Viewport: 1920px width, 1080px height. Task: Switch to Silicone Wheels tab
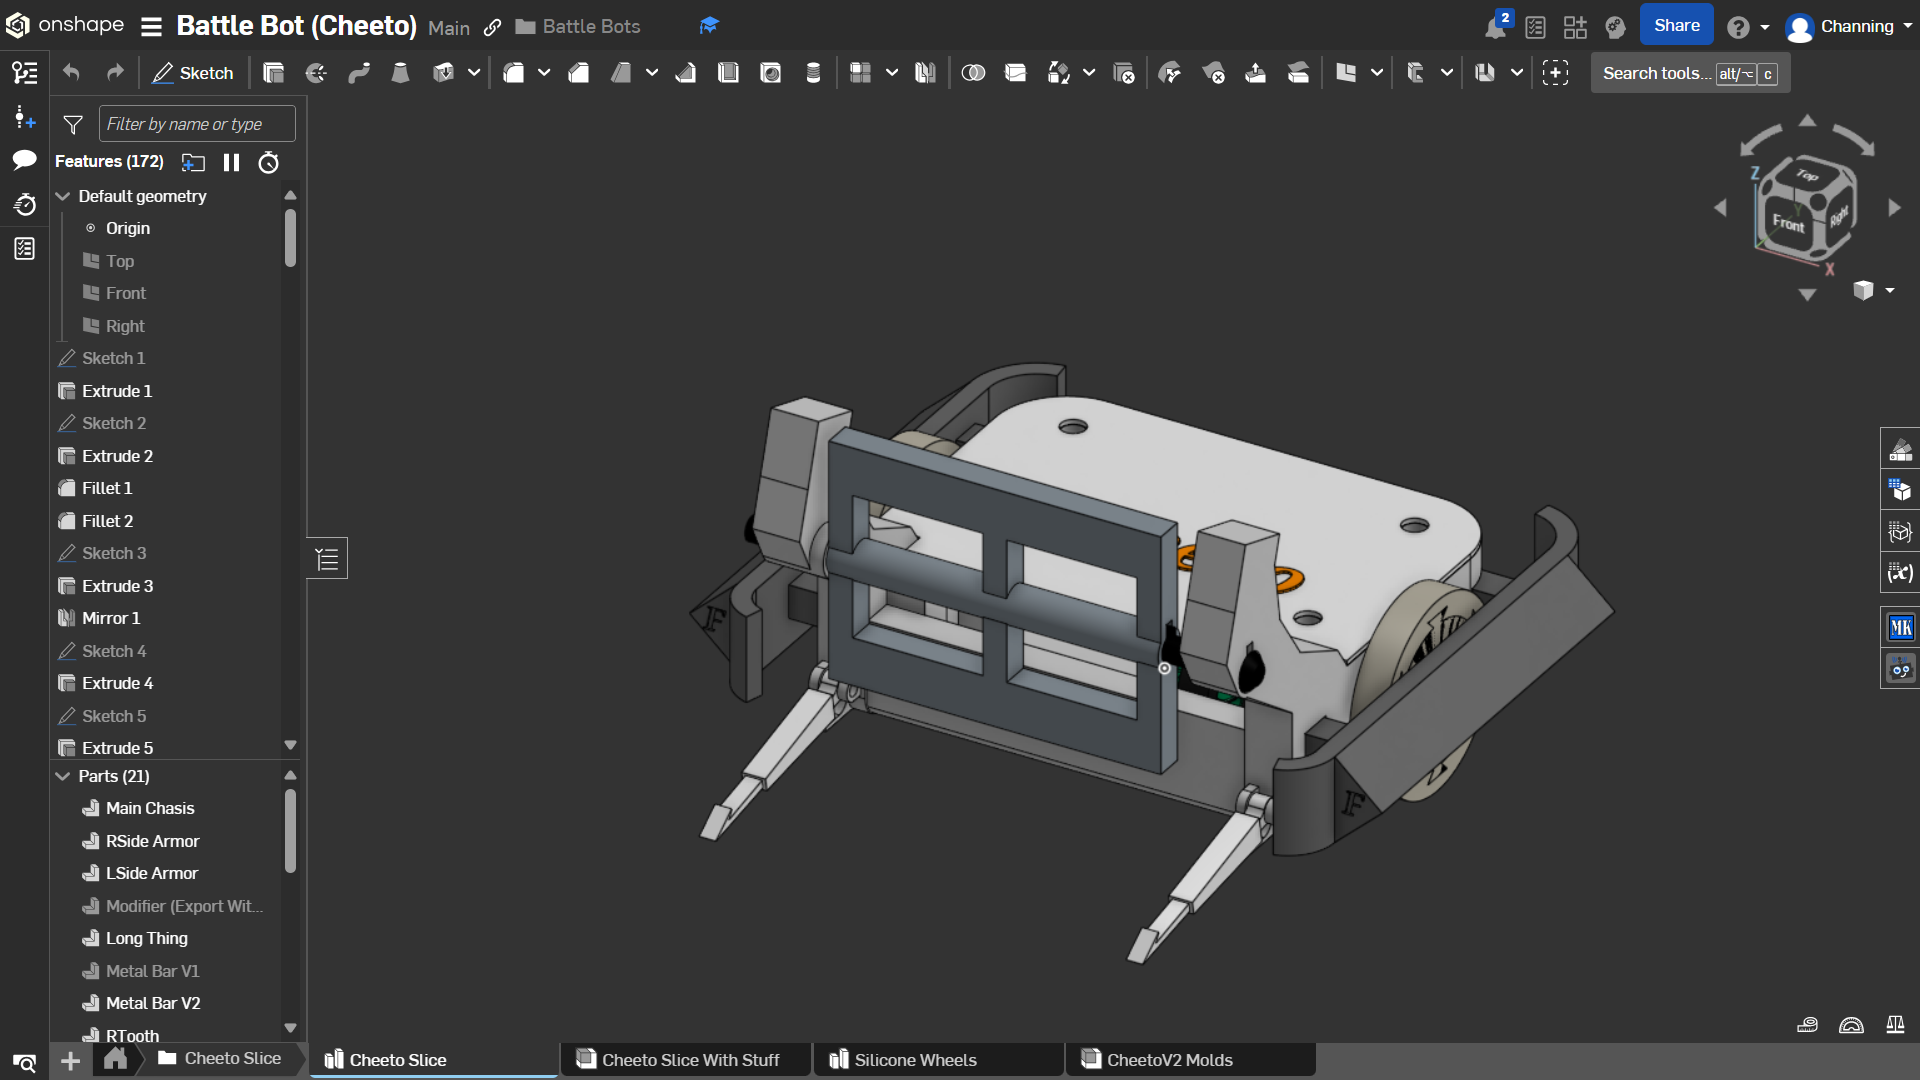[939, 1060]
